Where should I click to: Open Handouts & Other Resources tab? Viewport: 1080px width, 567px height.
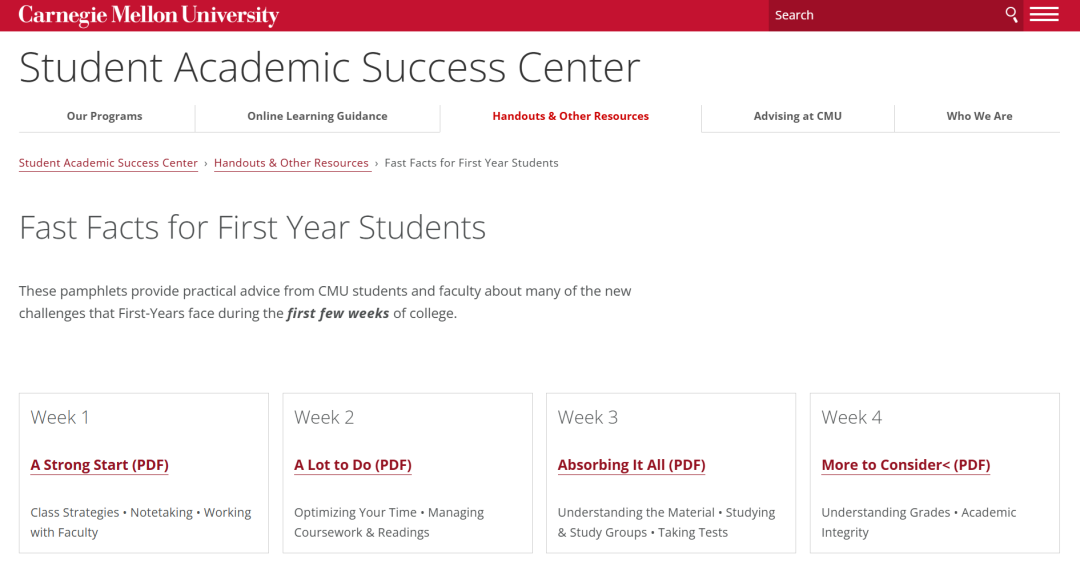click(570, 116)
